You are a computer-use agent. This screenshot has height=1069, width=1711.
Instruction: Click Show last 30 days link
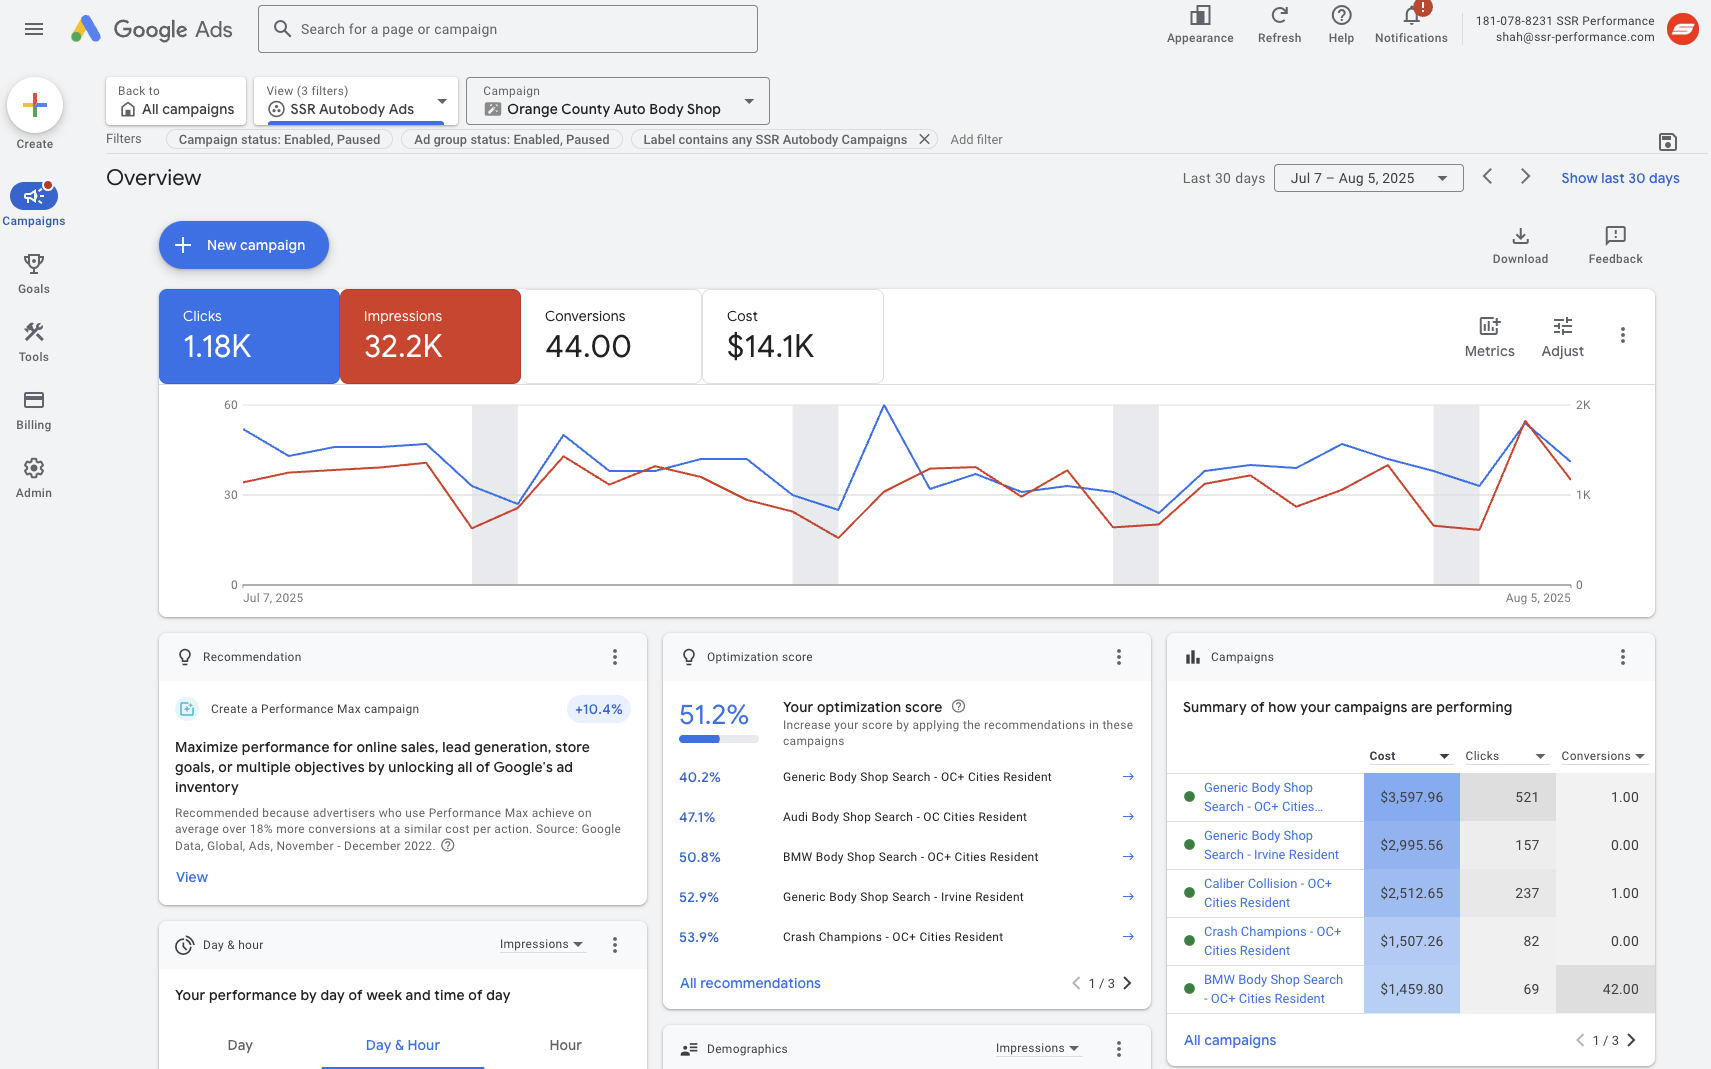point(1620,178)
